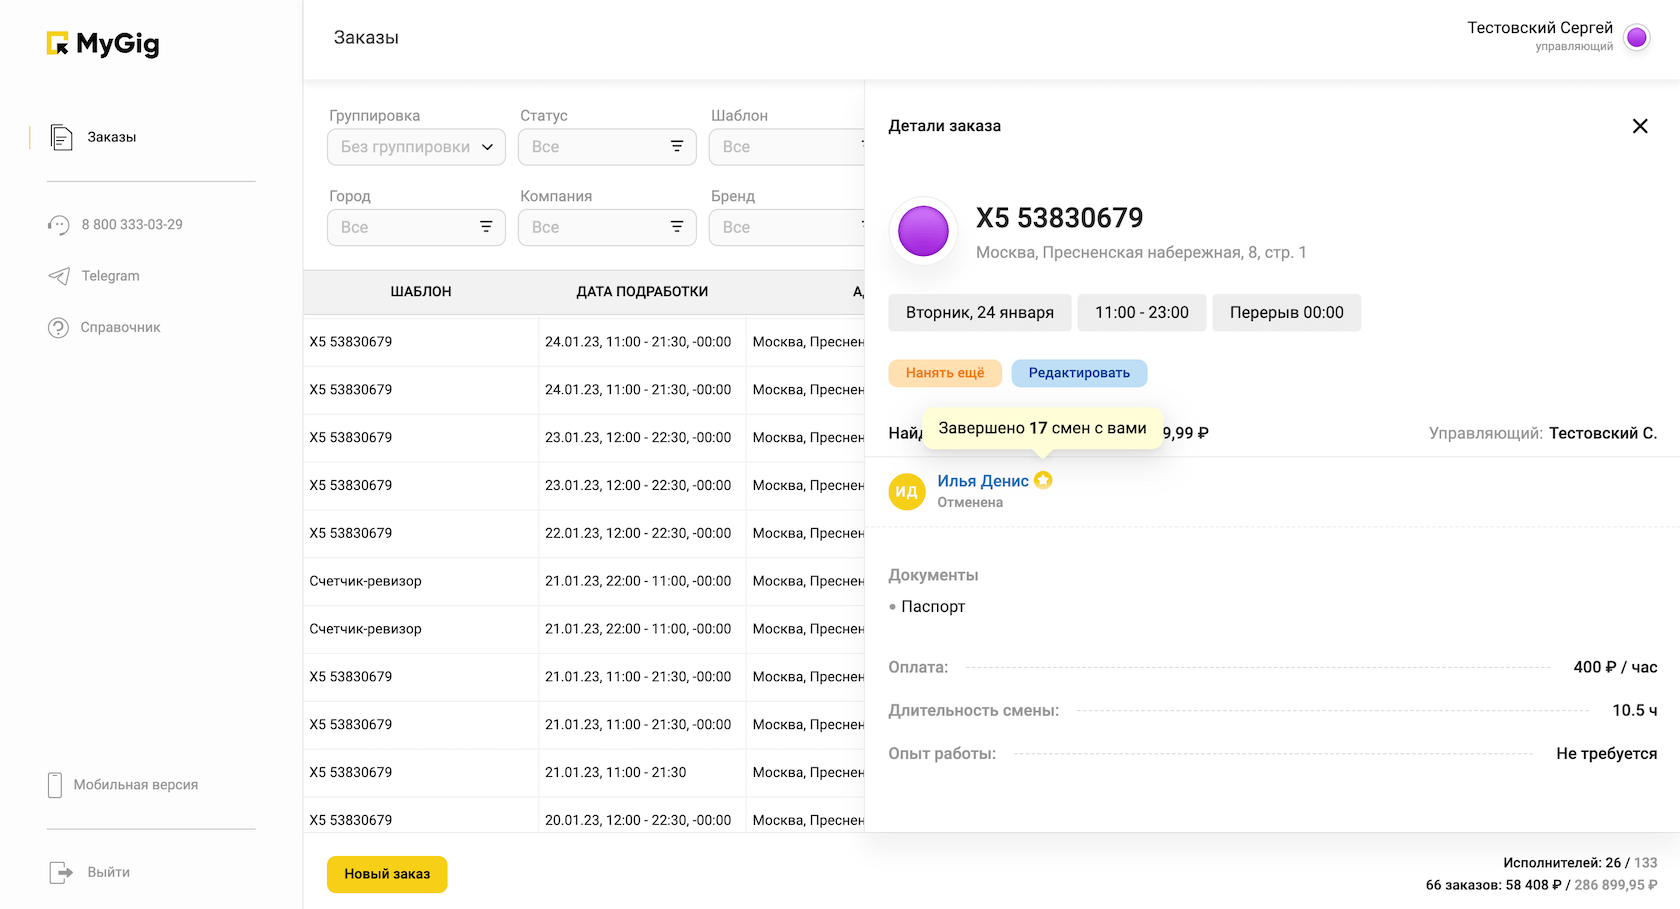Click the phone support headset icon
The width and height of the screenshot is (1680, 909).
59,225
